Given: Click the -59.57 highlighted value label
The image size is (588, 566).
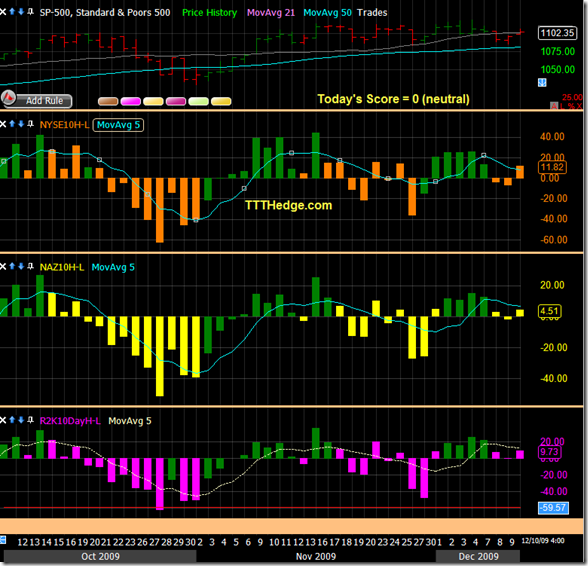Looking at the screenshot, I should point(554,508).
